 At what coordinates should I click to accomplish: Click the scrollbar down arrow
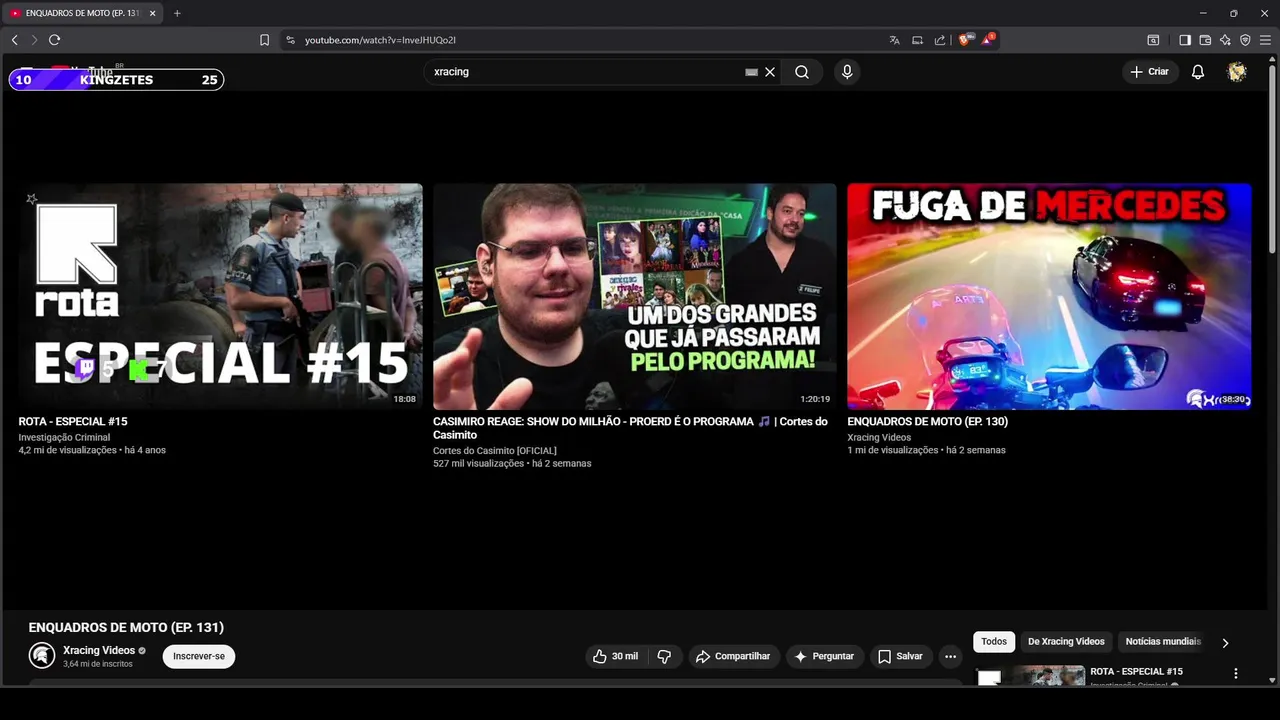tap(1272, 680)
